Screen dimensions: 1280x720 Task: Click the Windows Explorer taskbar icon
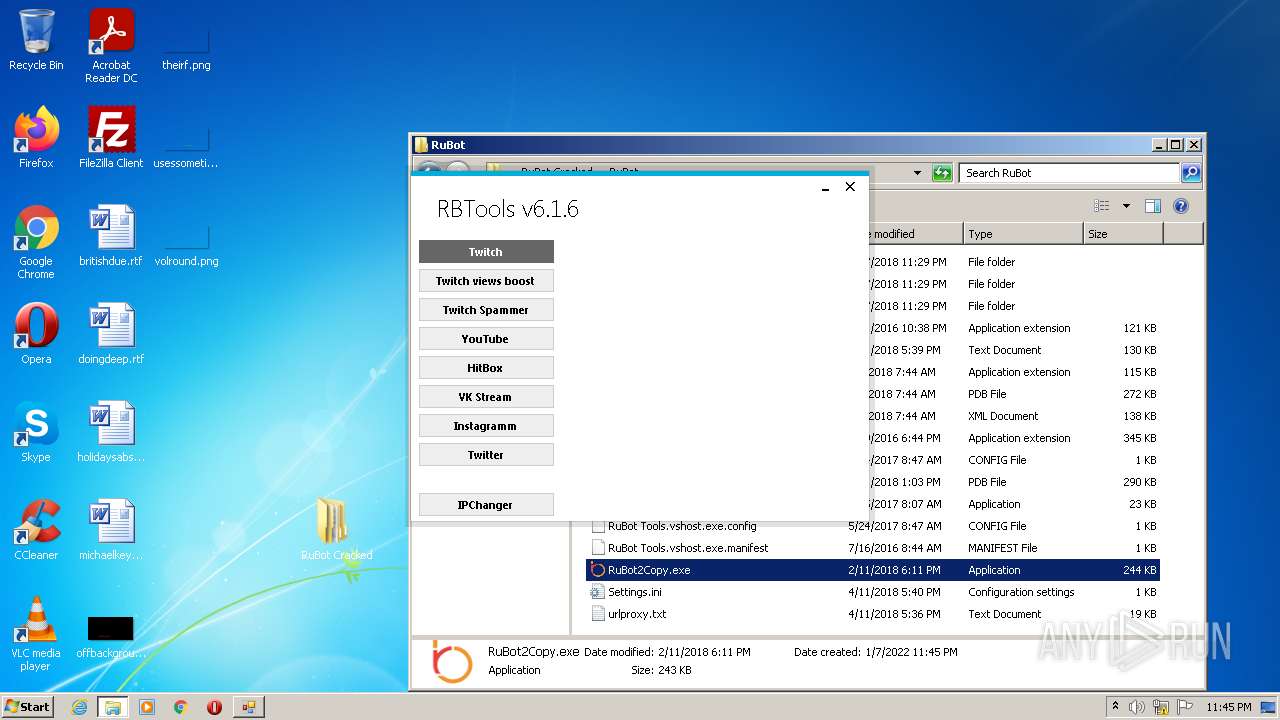pos(112,707)
